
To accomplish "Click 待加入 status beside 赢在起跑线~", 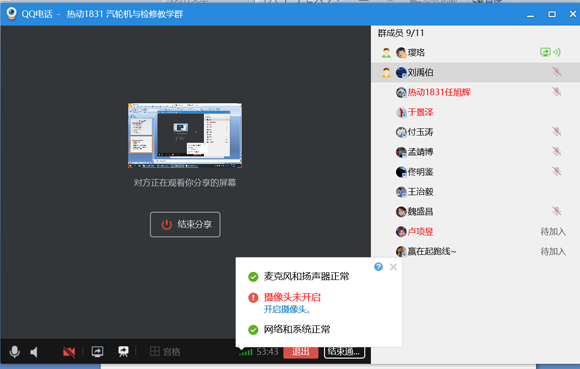I will (553, 252).
